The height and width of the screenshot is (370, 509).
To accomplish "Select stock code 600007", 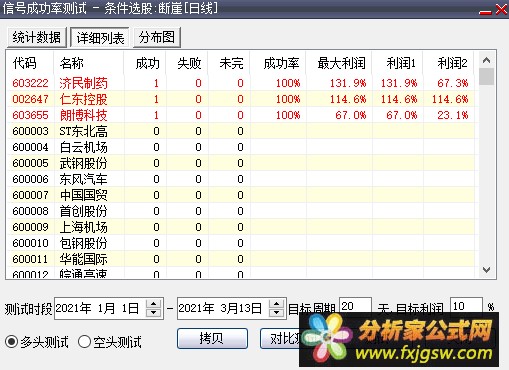I will 30,195.
